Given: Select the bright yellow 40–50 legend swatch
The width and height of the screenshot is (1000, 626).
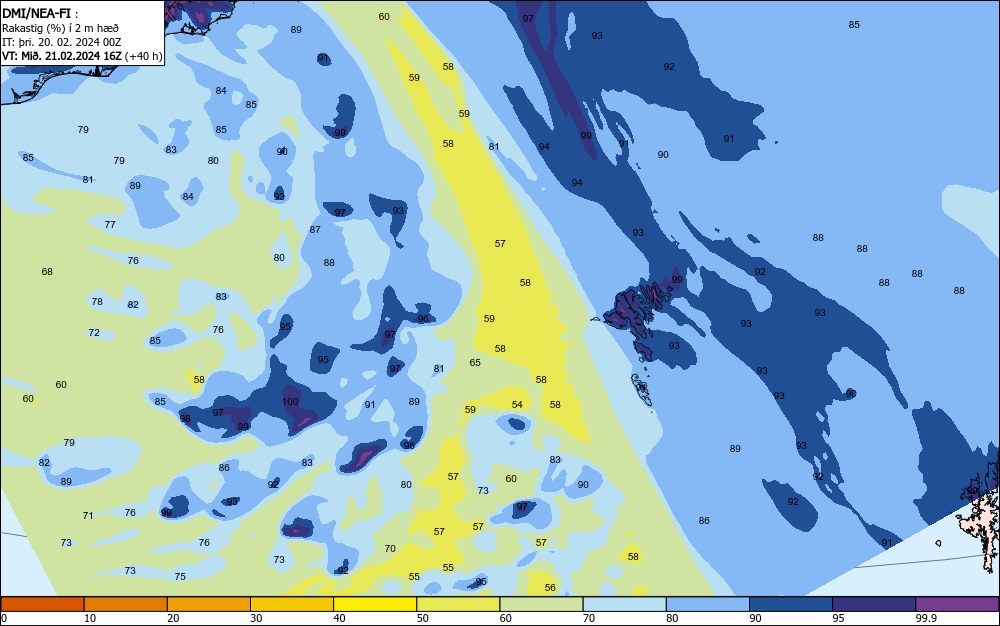Looking at the screenshot, I should point(375,604).
